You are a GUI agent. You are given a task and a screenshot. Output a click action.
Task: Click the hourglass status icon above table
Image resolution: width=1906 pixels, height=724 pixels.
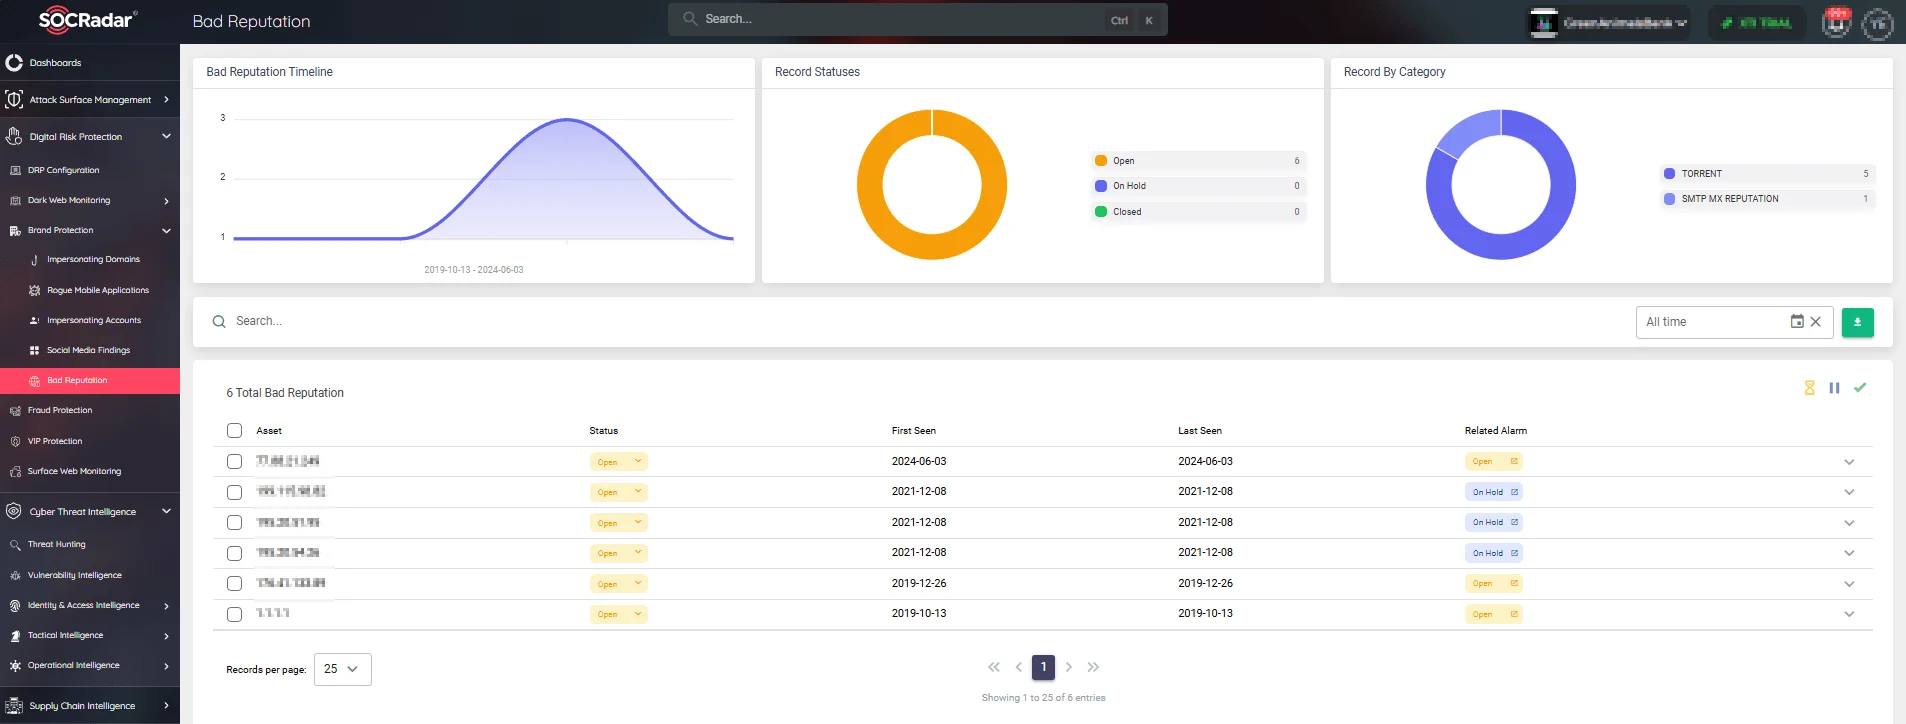pyautogui.click(x=1809, y=388)
